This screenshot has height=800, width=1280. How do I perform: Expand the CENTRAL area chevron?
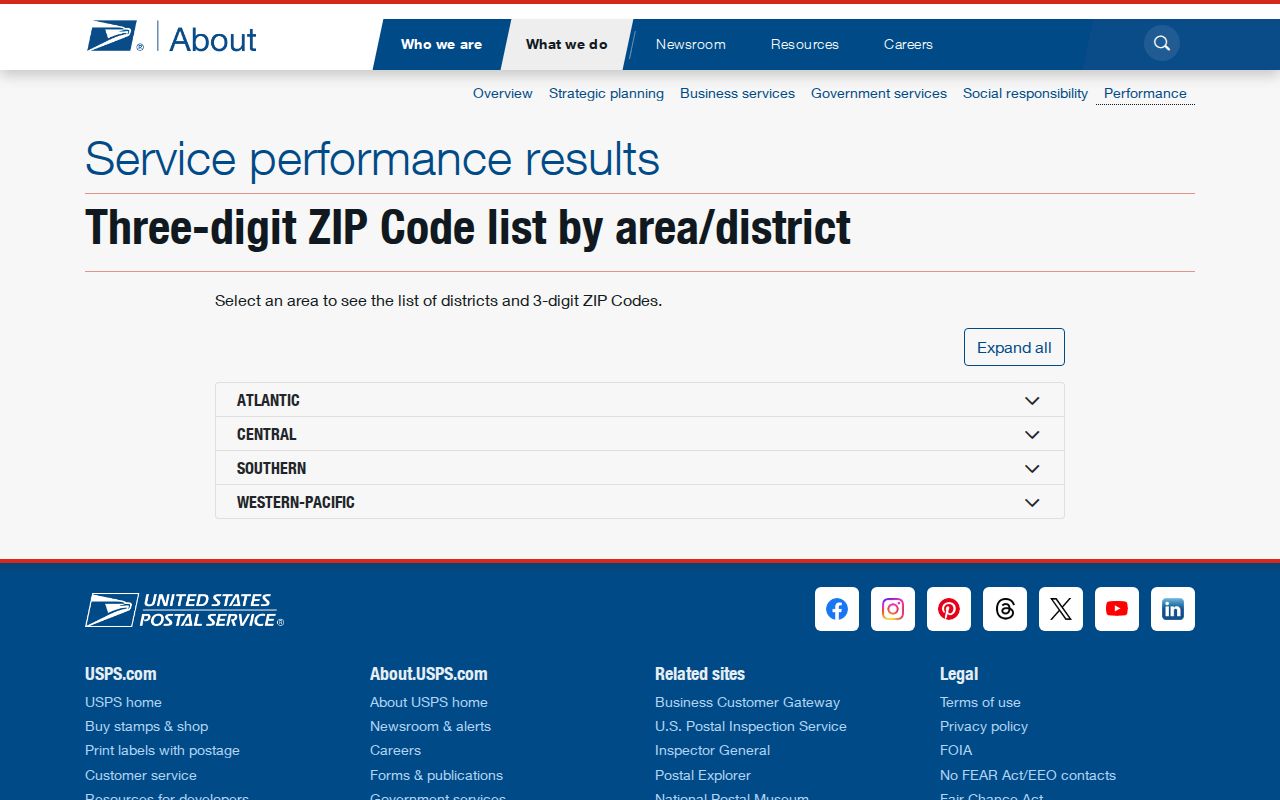(x=1032, y=434)
